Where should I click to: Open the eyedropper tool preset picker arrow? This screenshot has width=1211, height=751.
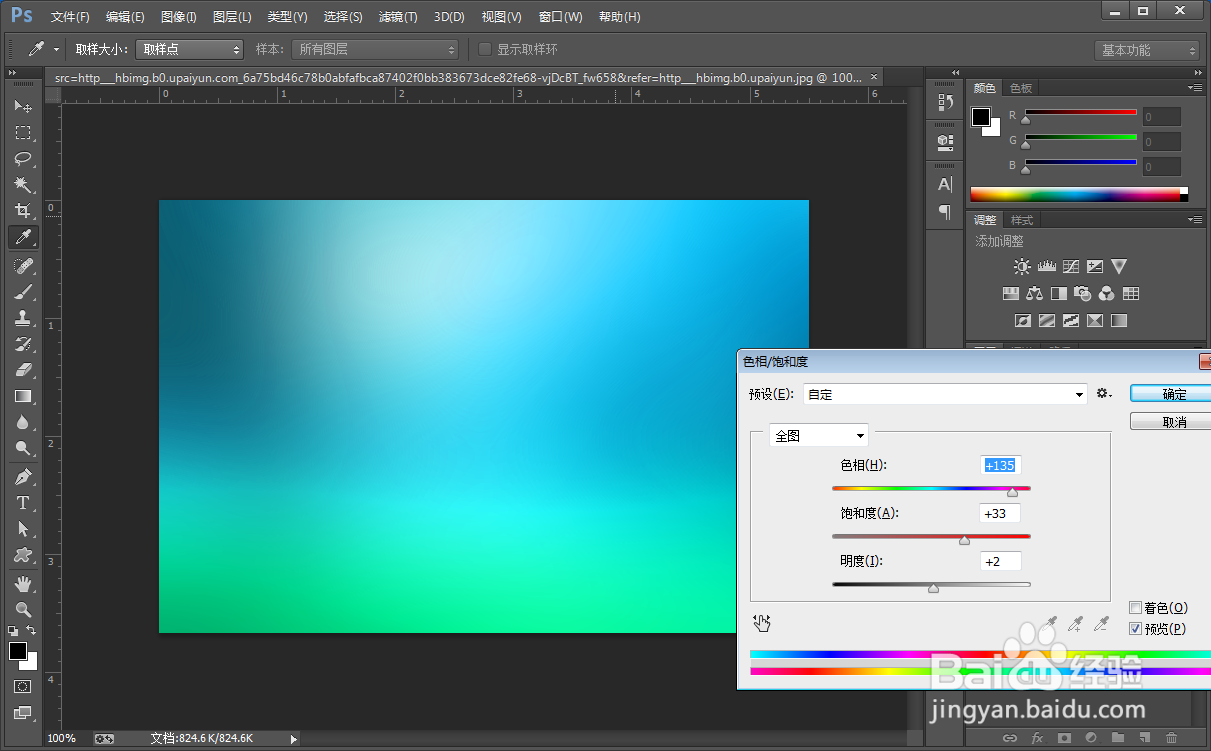(56, 49)
